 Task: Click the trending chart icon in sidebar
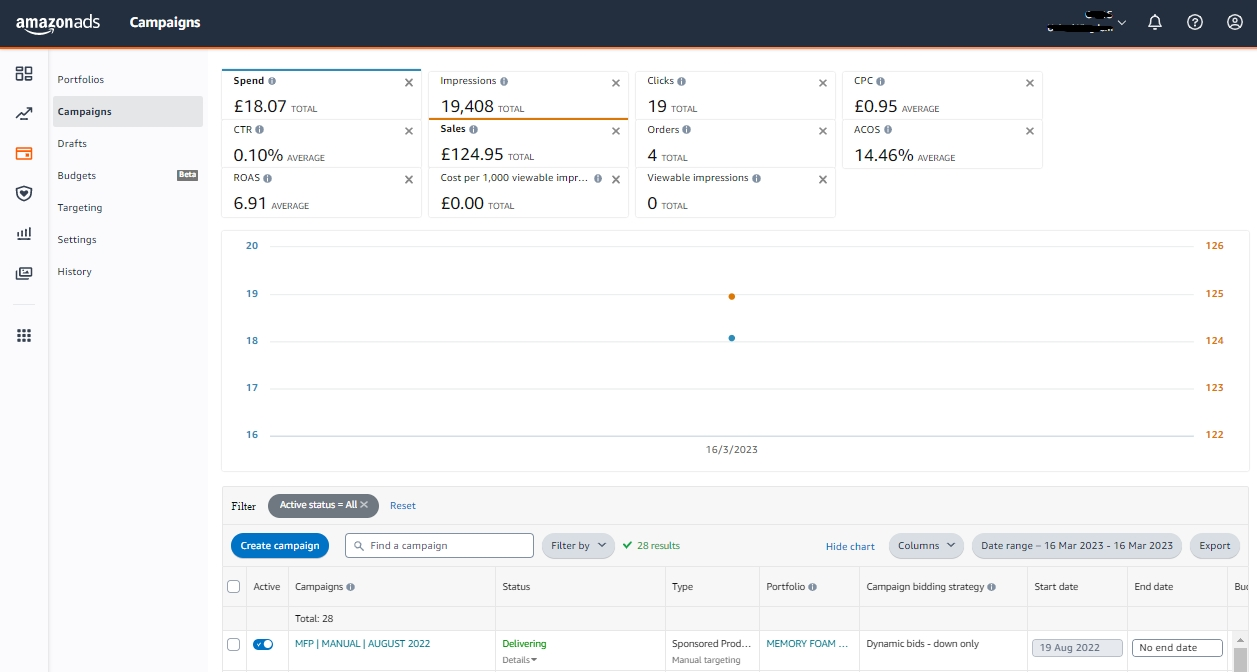click(24, 114)
